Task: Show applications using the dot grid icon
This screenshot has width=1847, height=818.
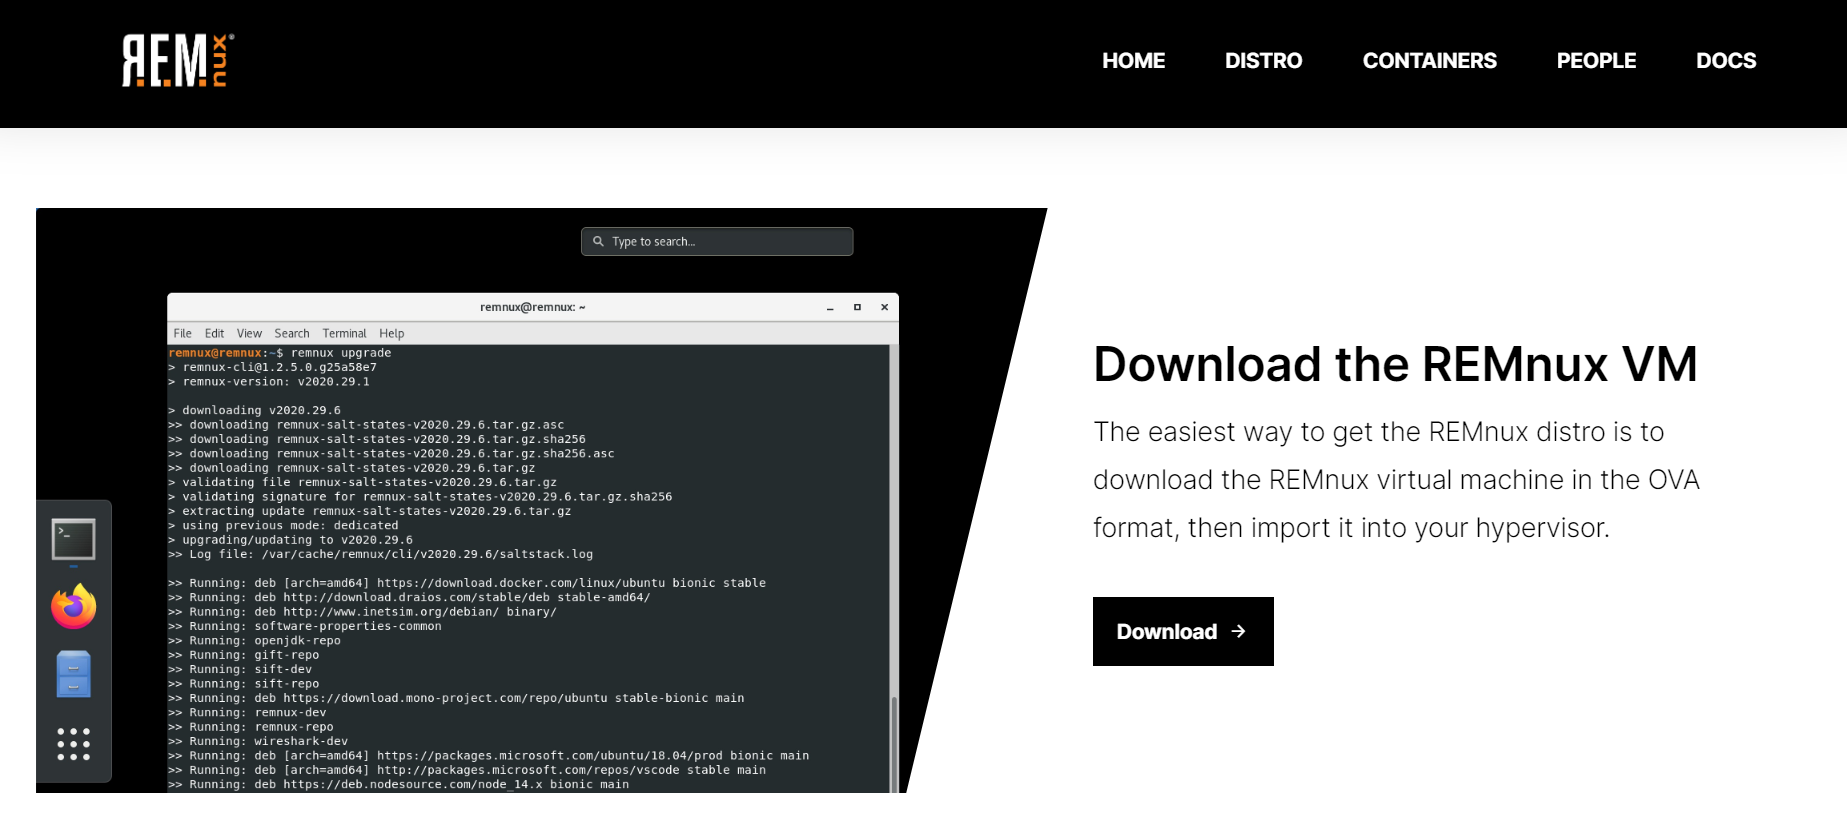Action: (73, 744)
